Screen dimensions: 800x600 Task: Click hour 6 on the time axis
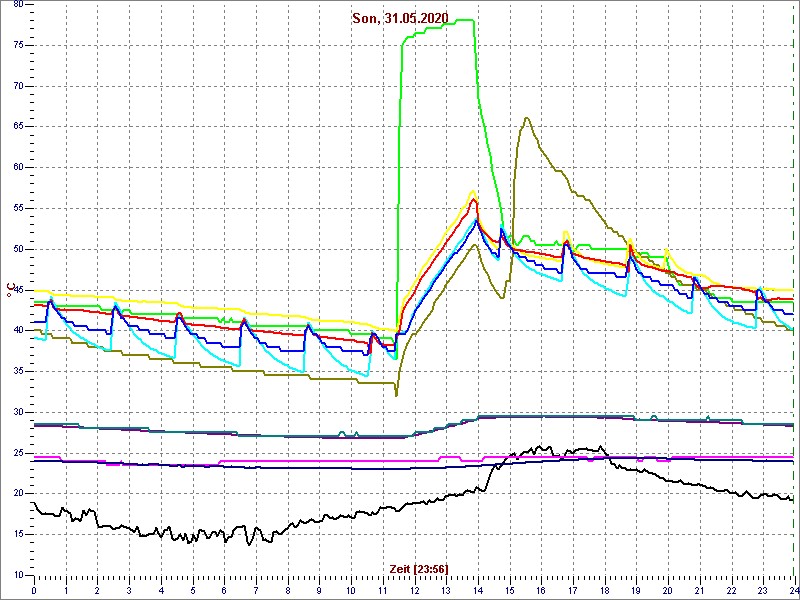(x=224, y=590)
